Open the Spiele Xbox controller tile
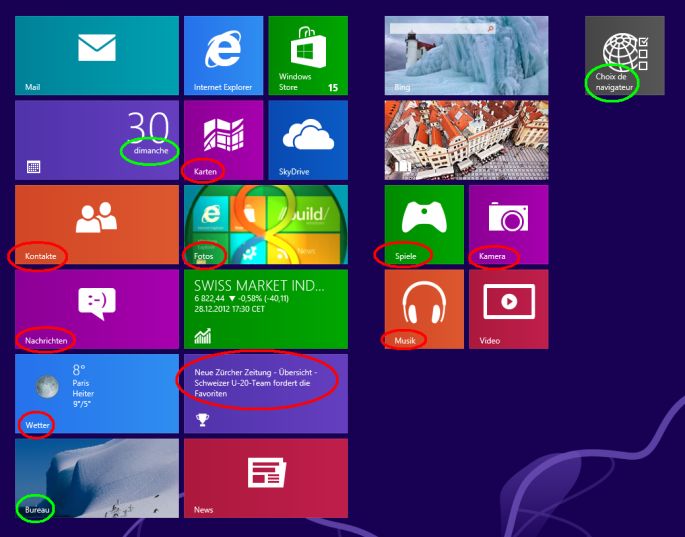Viewport: 685px width, 537px height. click(424, 225)
